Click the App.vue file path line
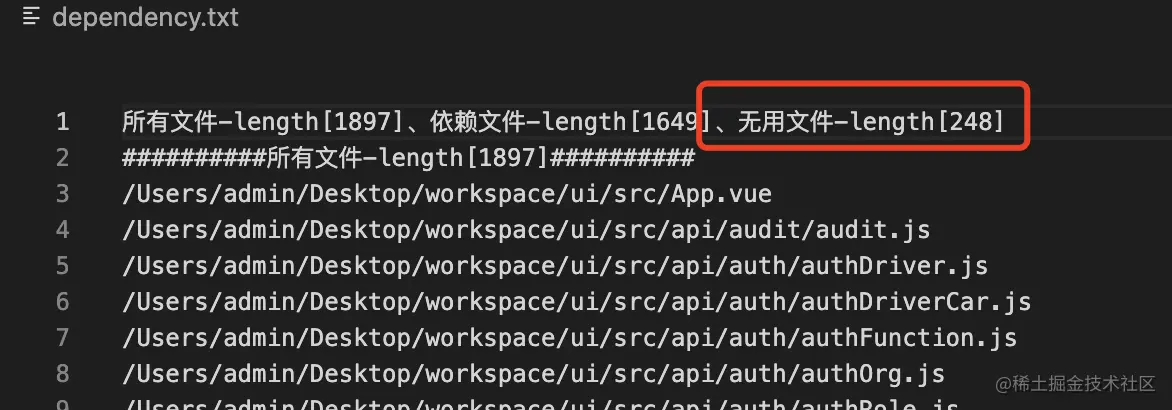This screenshot has width=1172, height=410. click(x=447, y=194)
